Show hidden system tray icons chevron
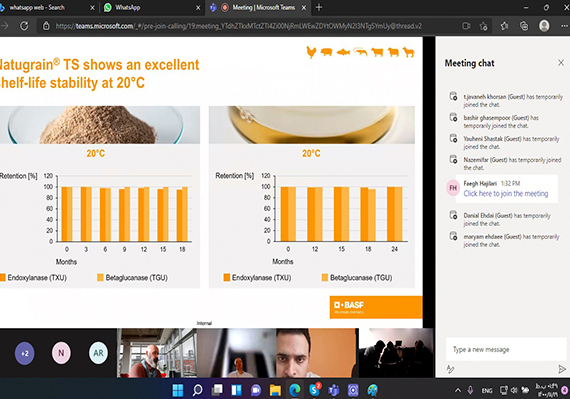The image size is (570, 399). click(x=458, y=390)
